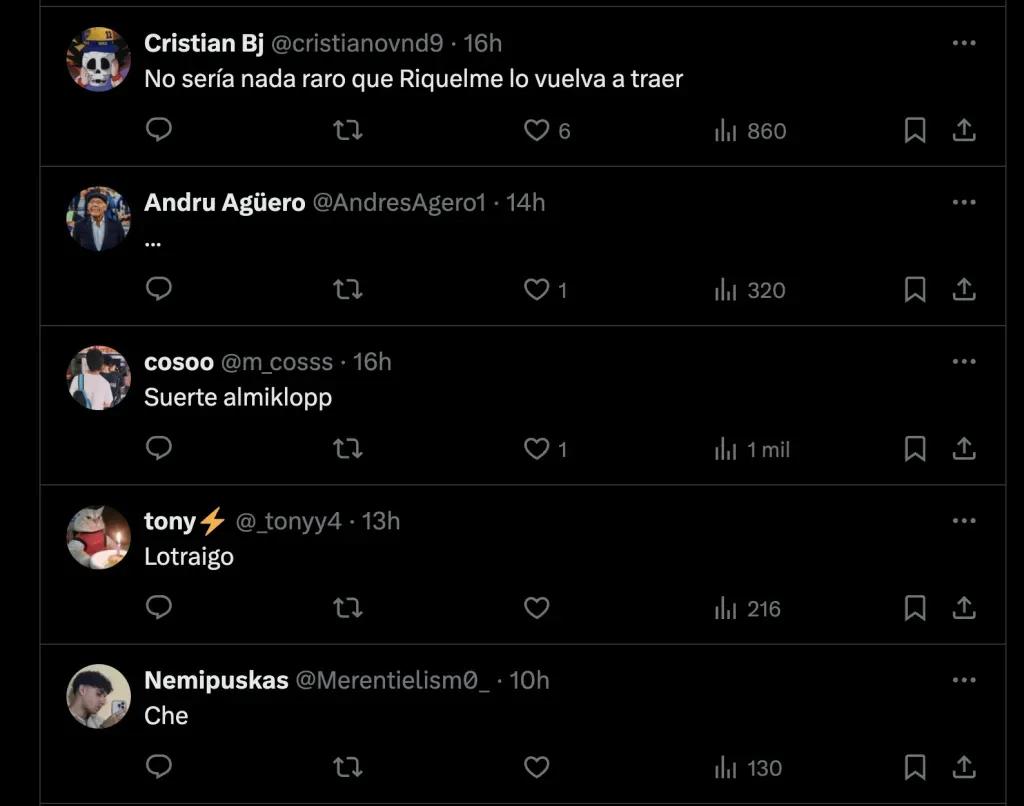1024x806 pixels.
Task: Open tony's cat profile picture
Action: pyautogui.click(x=99, y=537)
